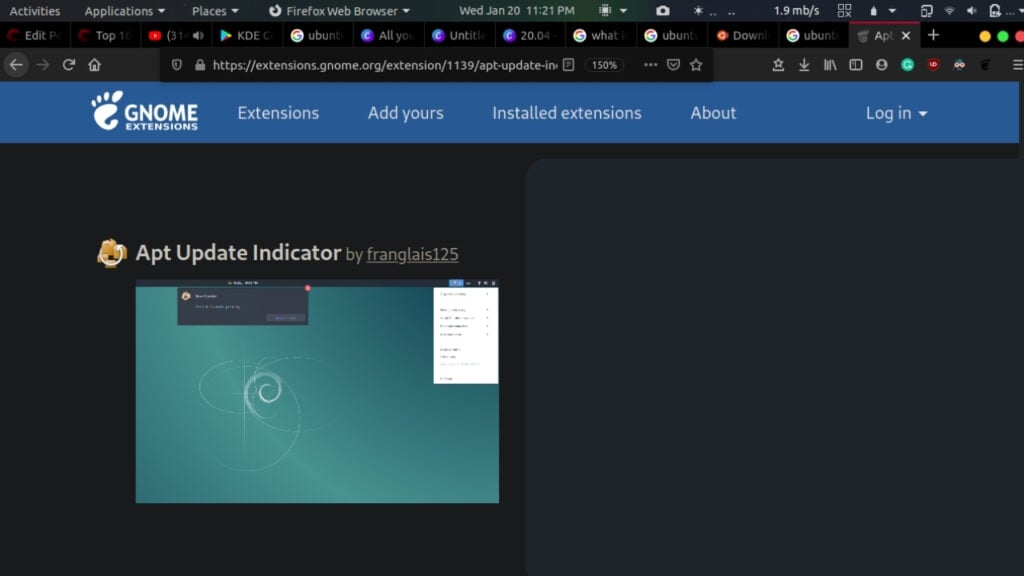Enlarge the extension screenshot thumbnail
Screen dimensions: 1024x576
[x=317, y=391]
